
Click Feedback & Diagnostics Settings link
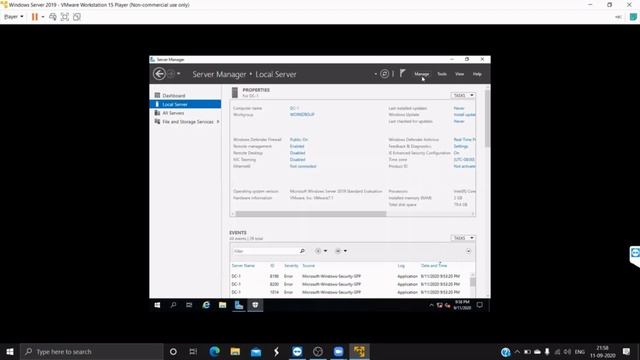[x=461, y=146]
